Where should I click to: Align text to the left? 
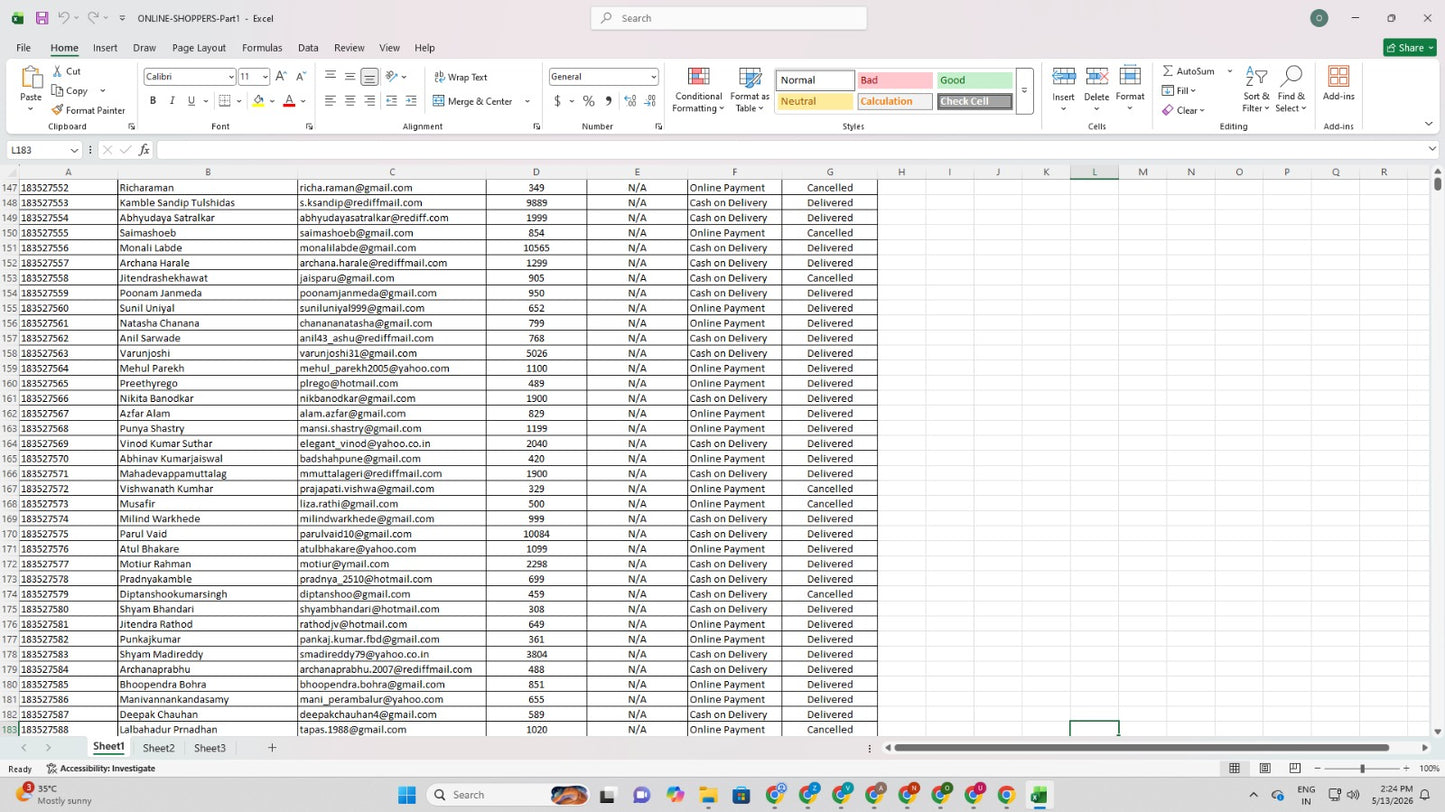tap(330, 101)
